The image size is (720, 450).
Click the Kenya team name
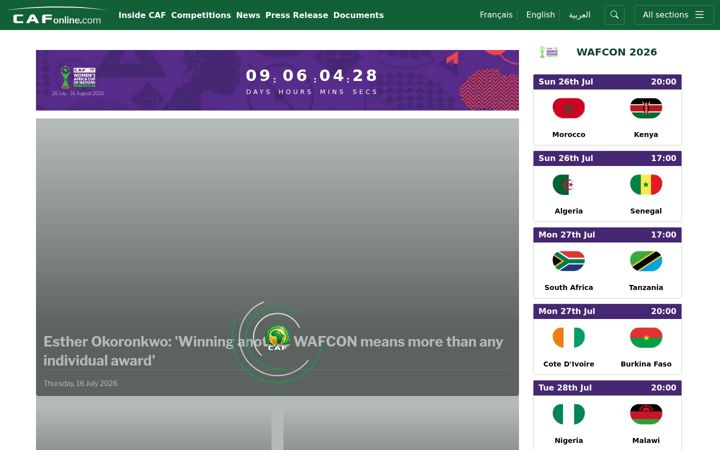646,135
